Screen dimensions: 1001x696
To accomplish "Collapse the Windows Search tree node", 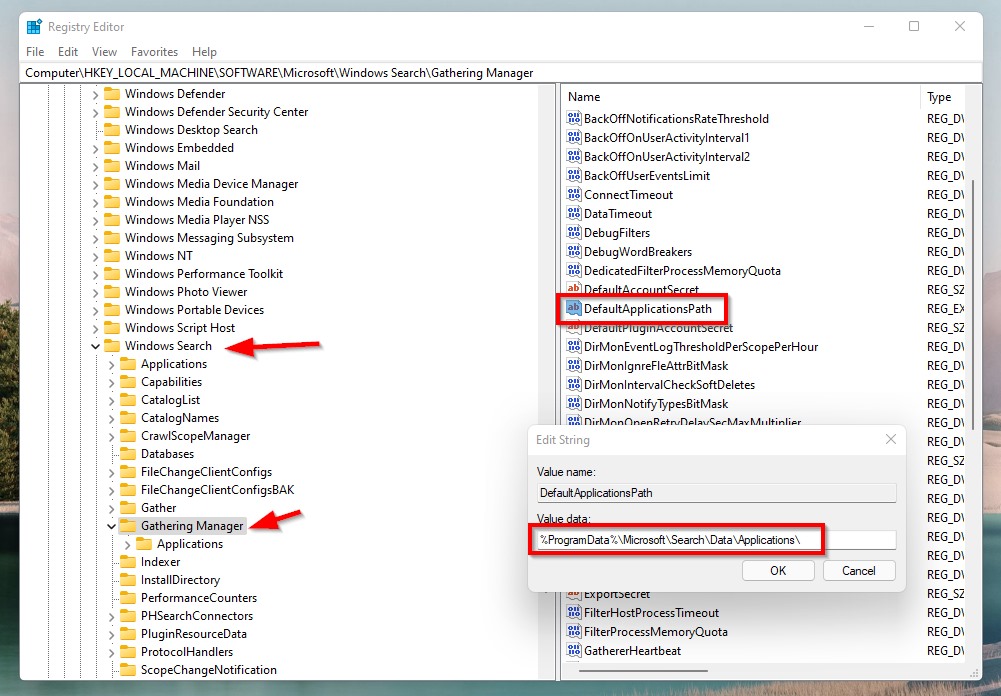I will [x=96, y=346].
